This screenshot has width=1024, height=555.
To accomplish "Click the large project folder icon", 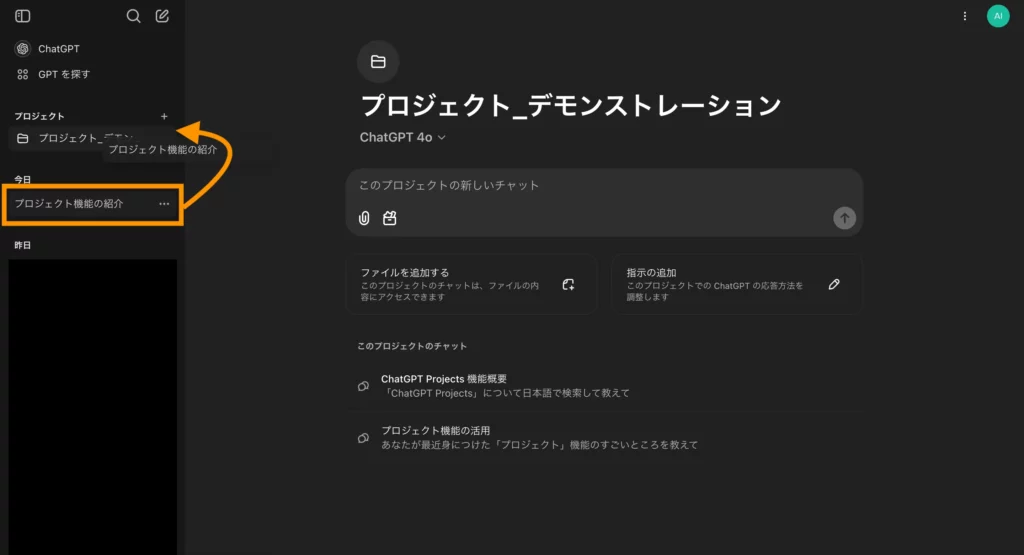I will tap(378, 62).
